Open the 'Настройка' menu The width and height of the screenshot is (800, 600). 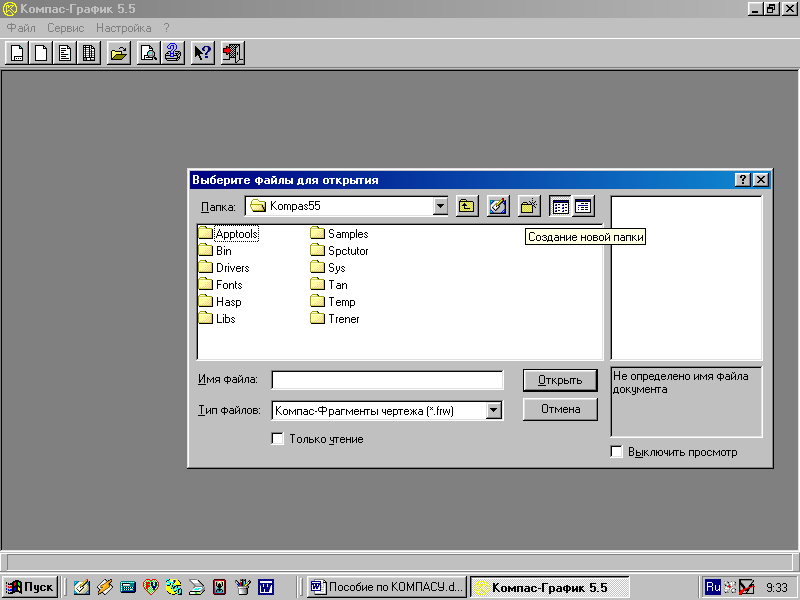click(123, 28)
